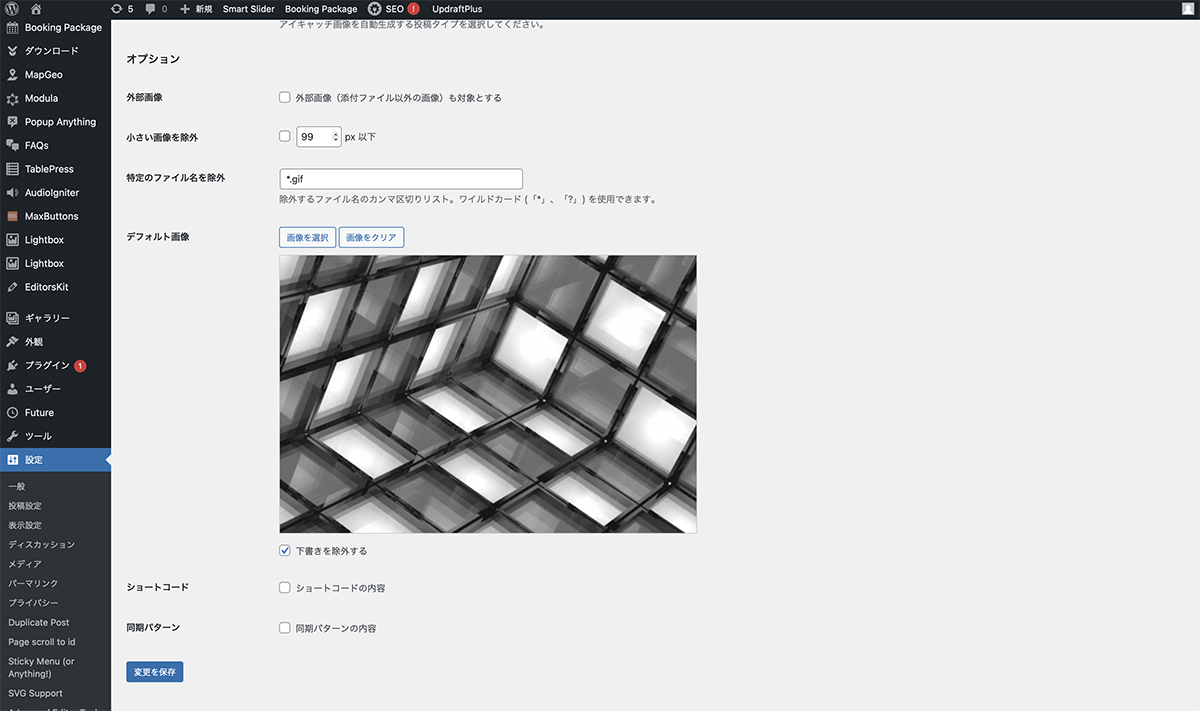Open the site home icon
Screen dimensions: 1200x711
coord(36,9)
